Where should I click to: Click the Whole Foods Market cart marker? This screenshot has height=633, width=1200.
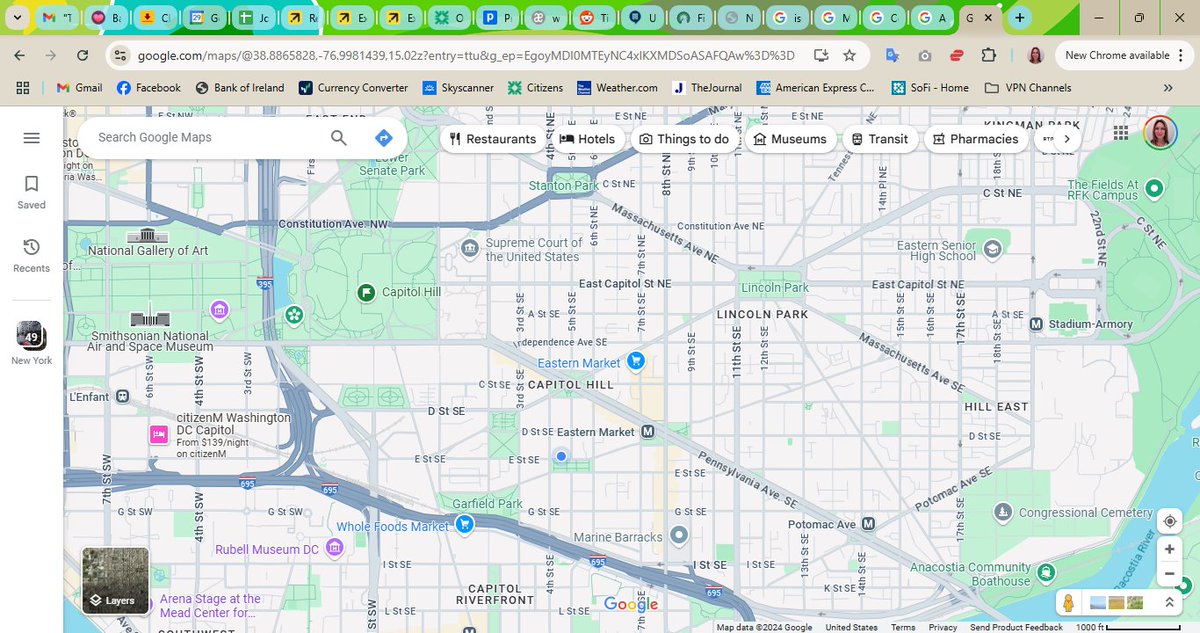(x=464, y=524)
